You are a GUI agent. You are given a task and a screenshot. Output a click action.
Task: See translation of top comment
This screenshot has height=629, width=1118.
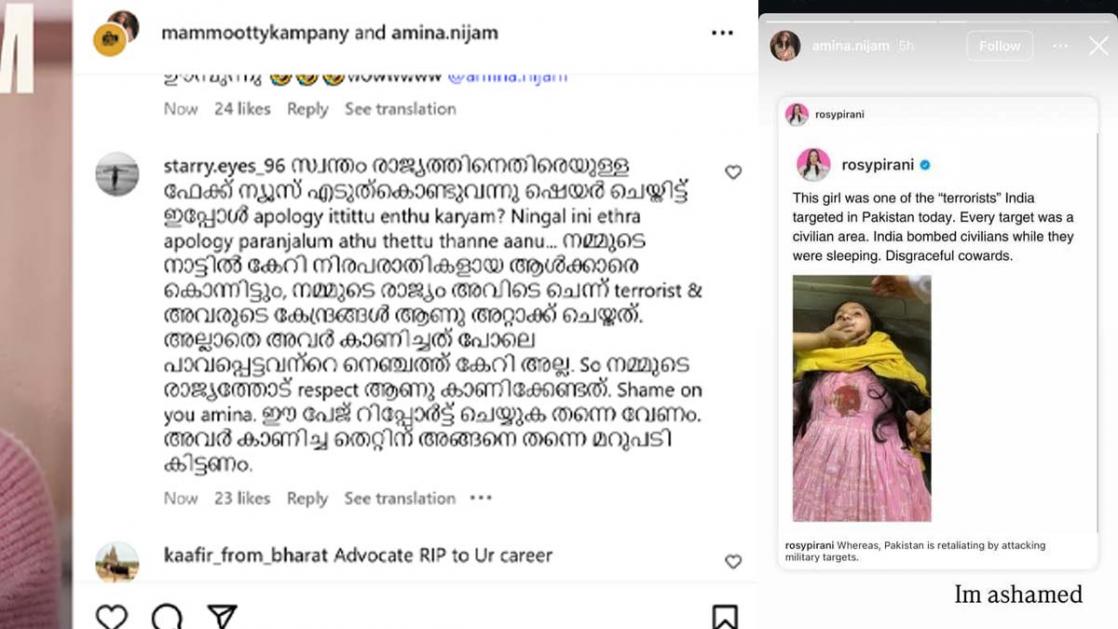click(401, 109)
